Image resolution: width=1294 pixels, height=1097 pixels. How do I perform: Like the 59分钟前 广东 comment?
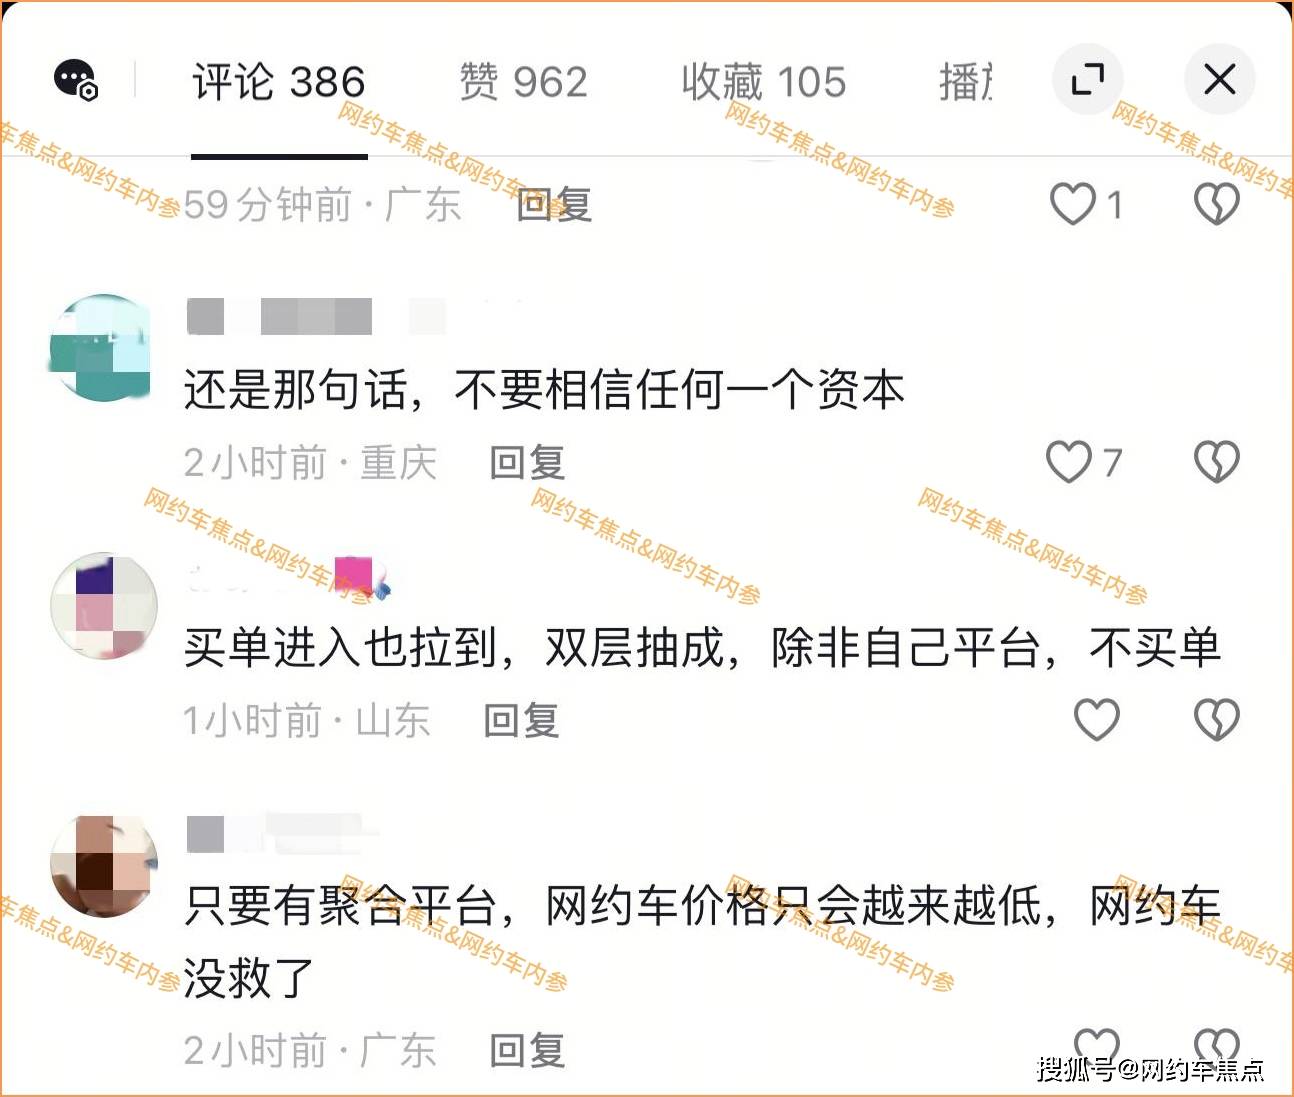point(1073,204)
